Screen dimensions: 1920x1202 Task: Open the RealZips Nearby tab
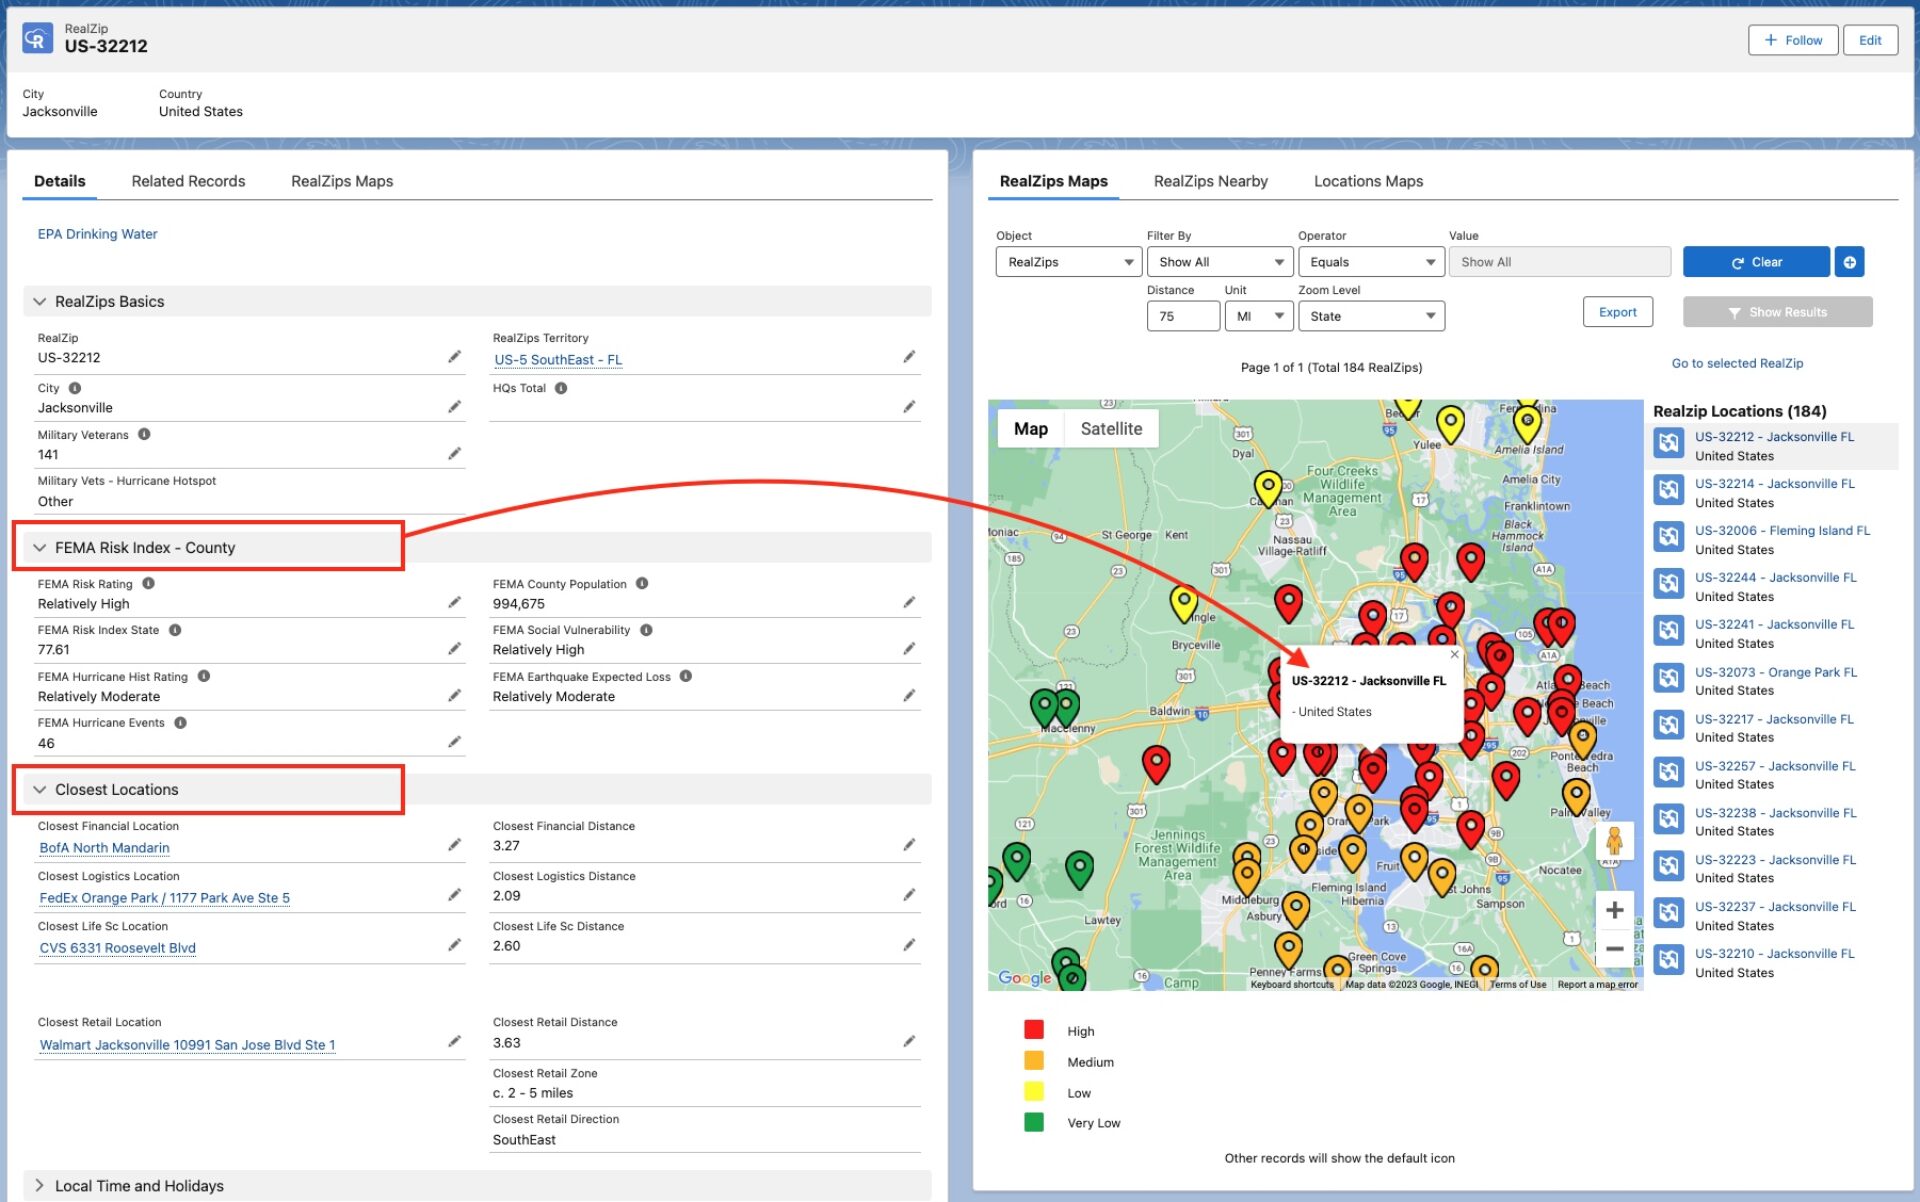pos(1211,181)
